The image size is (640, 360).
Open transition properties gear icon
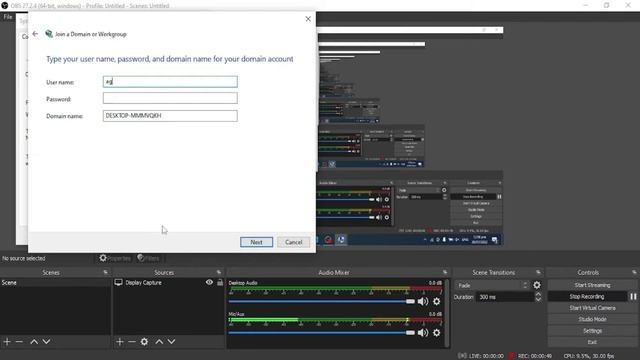(537, 285)
